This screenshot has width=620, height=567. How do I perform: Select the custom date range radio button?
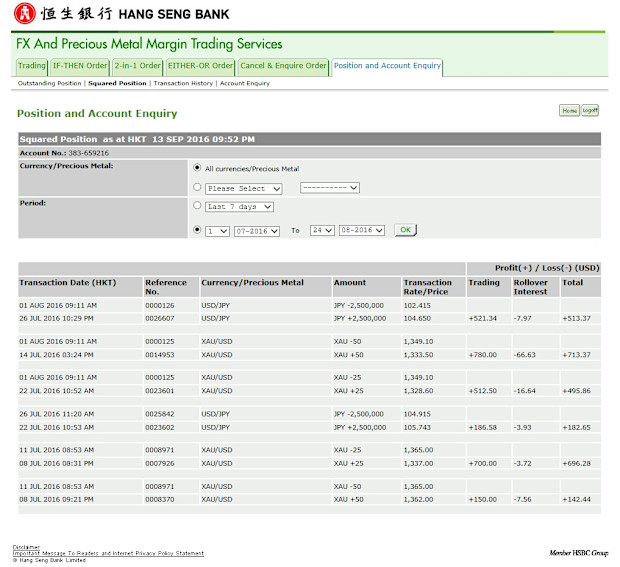click(x=197, y=230)
